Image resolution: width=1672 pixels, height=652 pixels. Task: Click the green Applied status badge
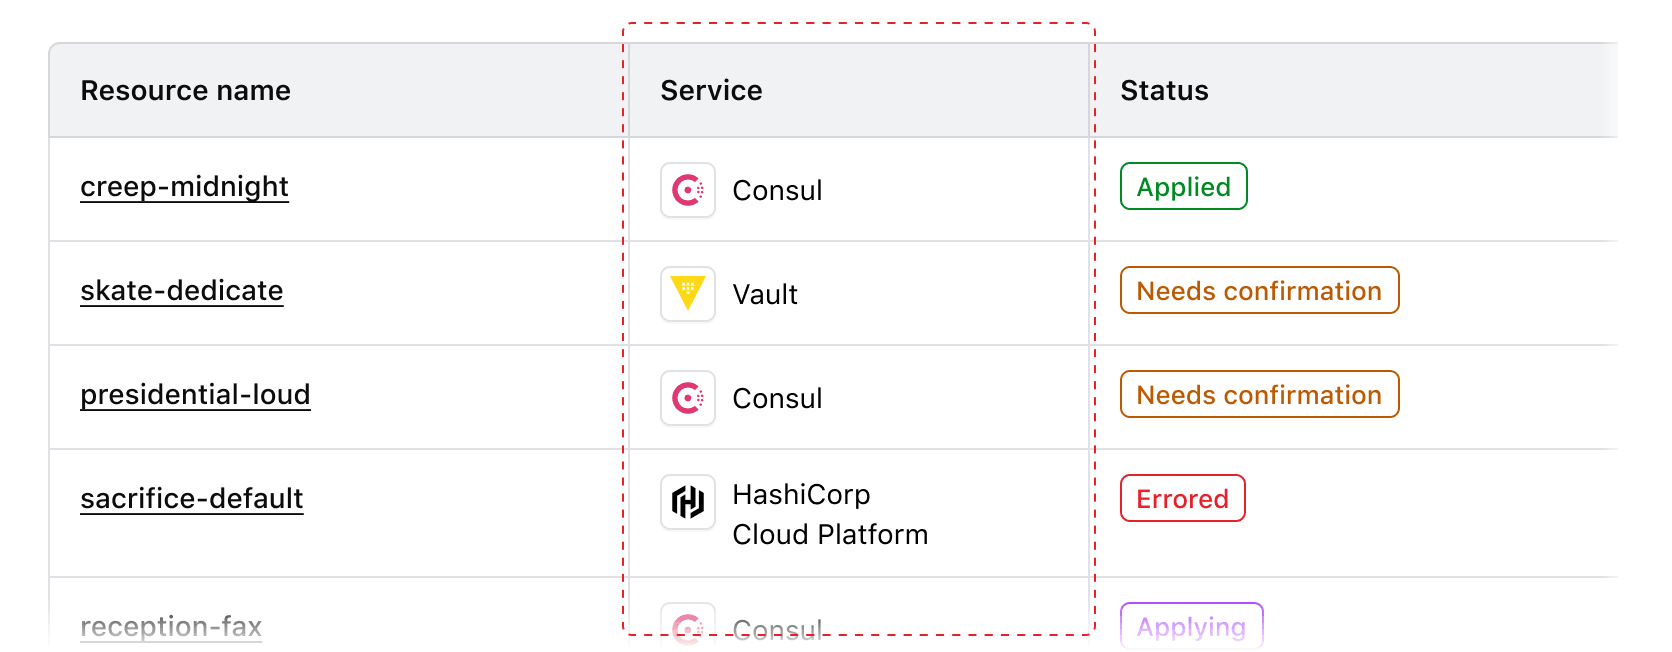tap(1184, 187)
